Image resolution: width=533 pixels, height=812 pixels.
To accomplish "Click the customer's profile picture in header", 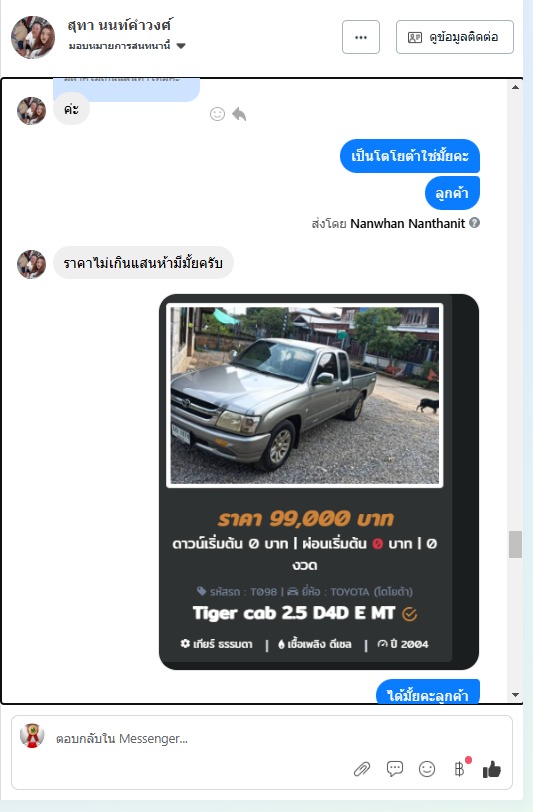I will tap(33, 37).
